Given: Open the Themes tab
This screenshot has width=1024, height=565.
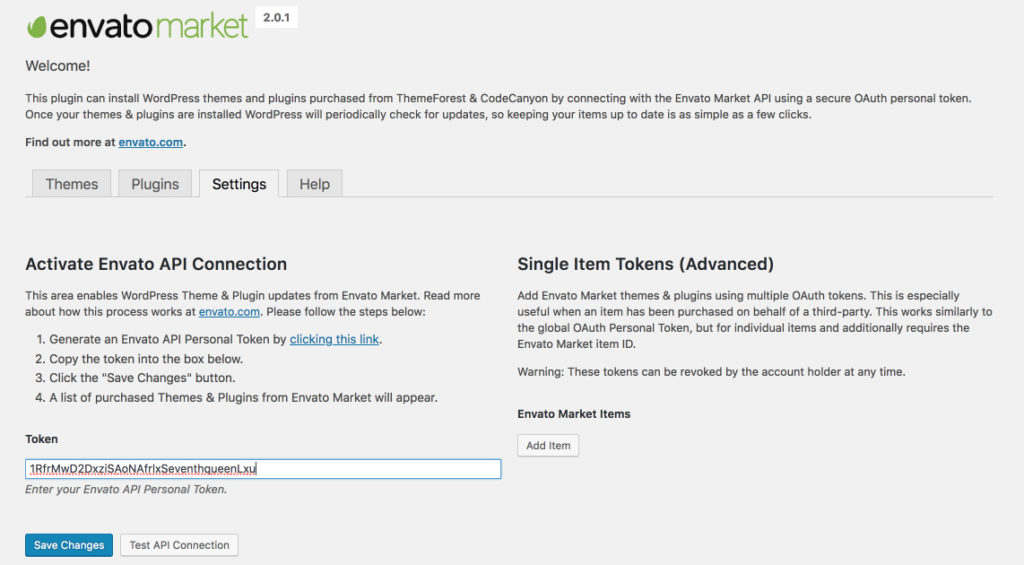Looking at the screenshot, I should 72,184.
